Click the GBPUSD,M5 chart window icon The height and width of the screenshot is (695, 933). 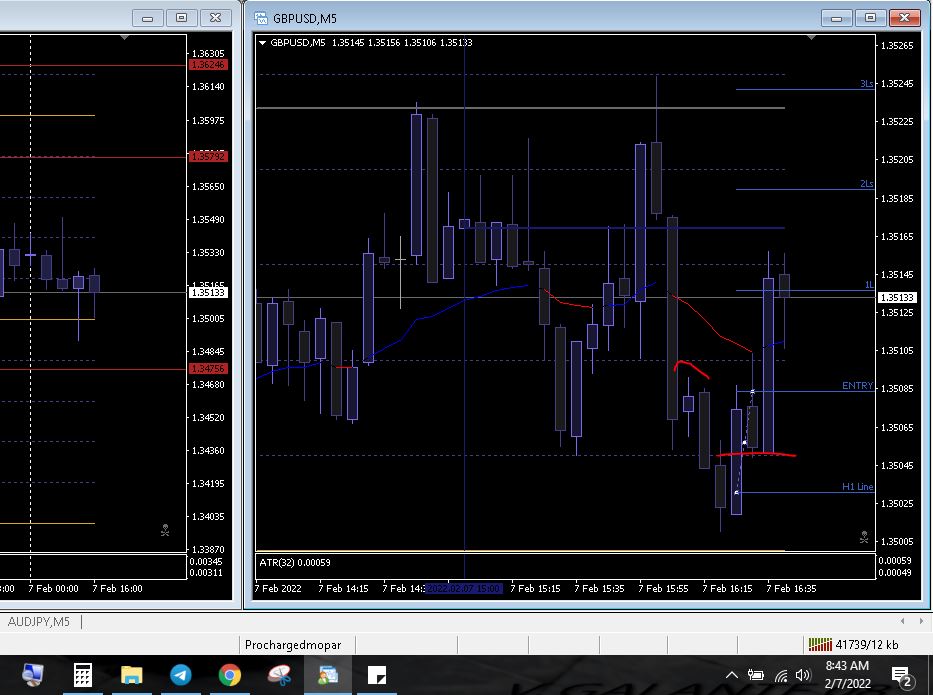[260, 18]
